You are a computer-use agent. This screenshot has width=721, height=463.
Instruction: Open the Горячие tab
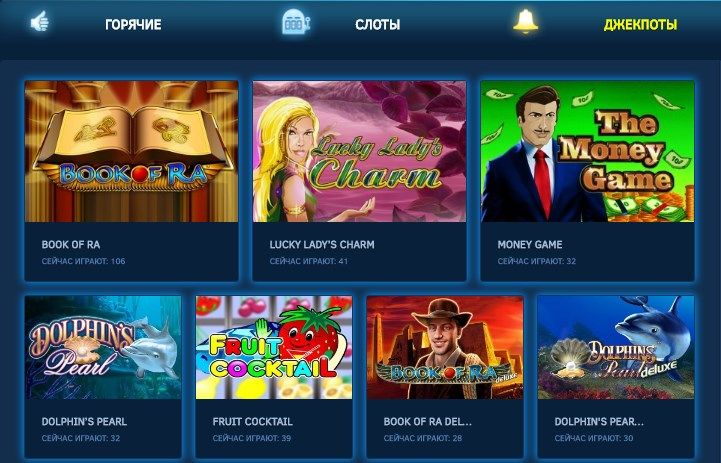(133, 24)
